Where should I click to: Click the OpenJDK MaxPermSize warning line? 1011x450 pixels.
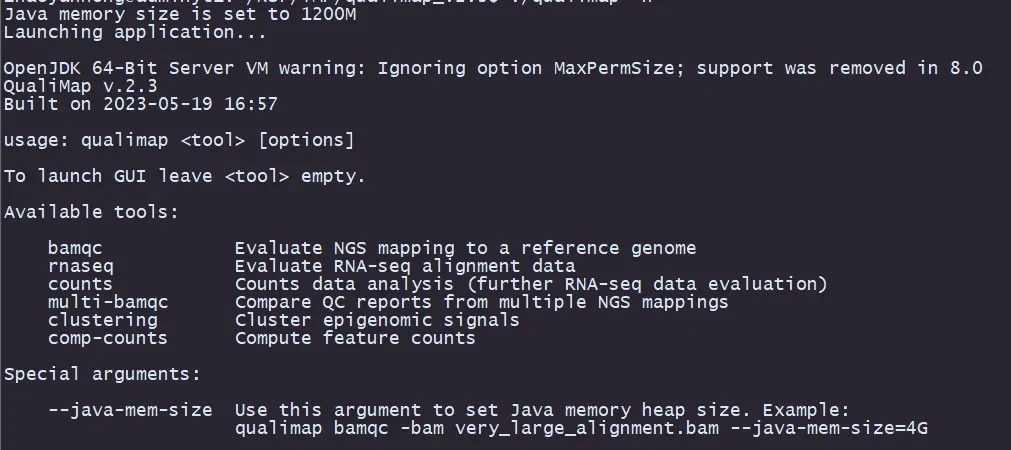493,68
